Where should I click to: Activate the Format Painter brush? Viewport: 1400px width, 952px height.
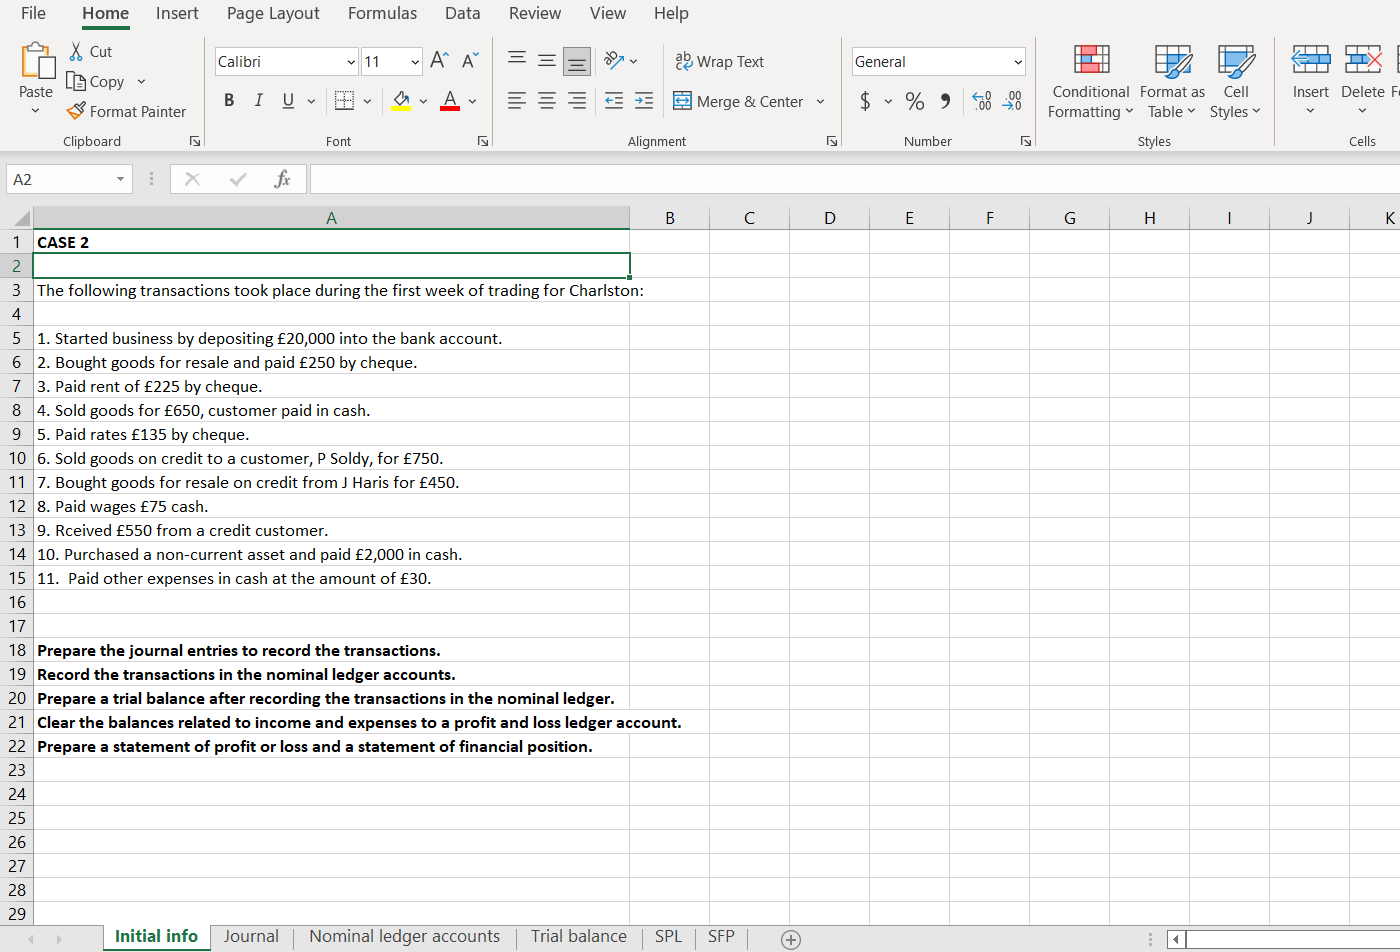(76, 111)
